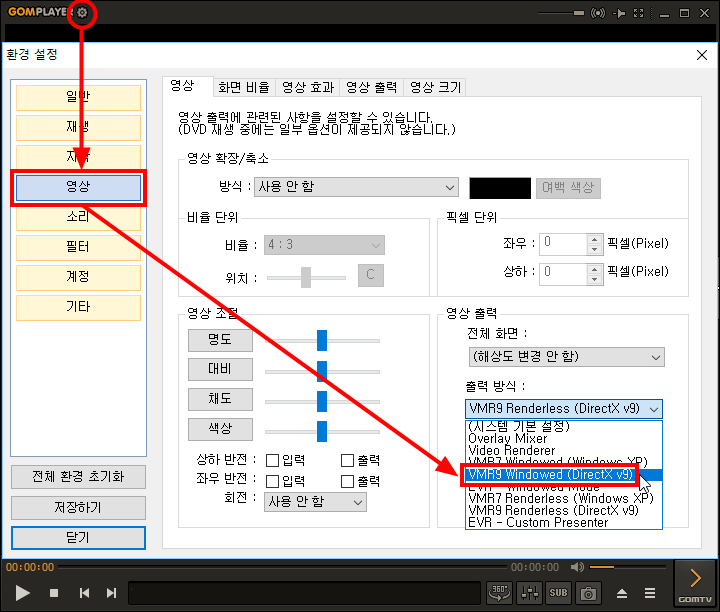This screenshot has width=720, height=612.
Task: Select the 일반 settings category
Action: coord(78,97)
